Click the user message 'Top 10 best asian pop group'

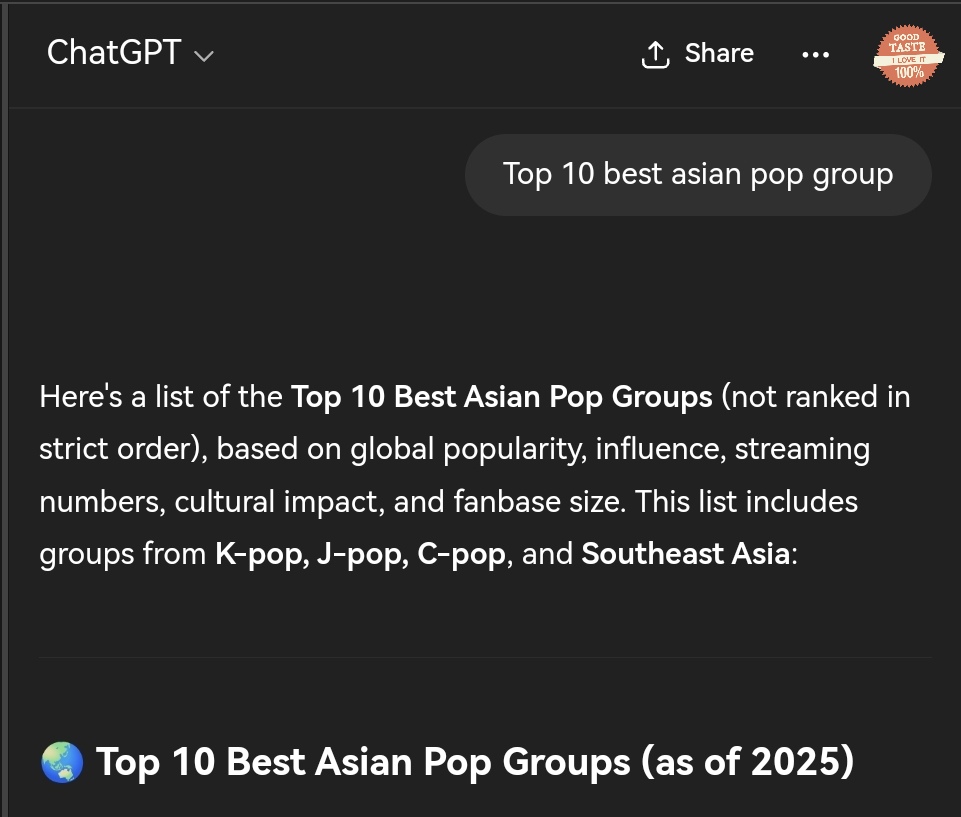click(x=698, y=175)
